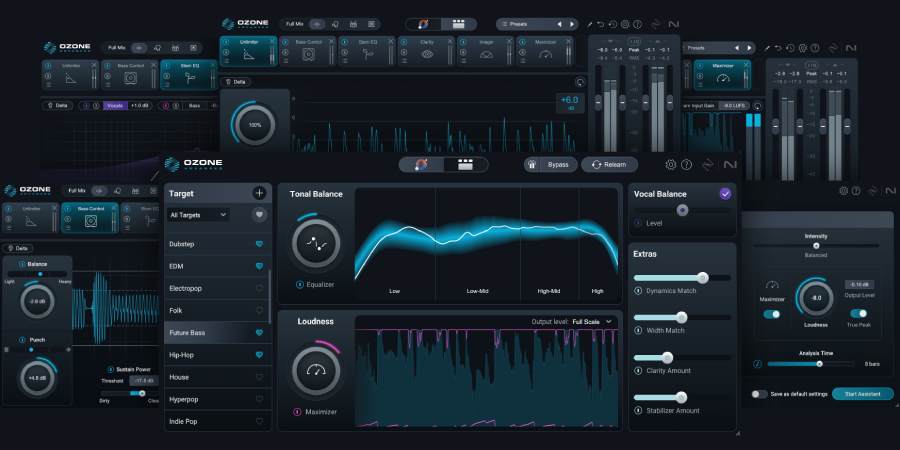Select the Hip-Hop target
This screenshot has width=900, height=450.
[217, 355]
